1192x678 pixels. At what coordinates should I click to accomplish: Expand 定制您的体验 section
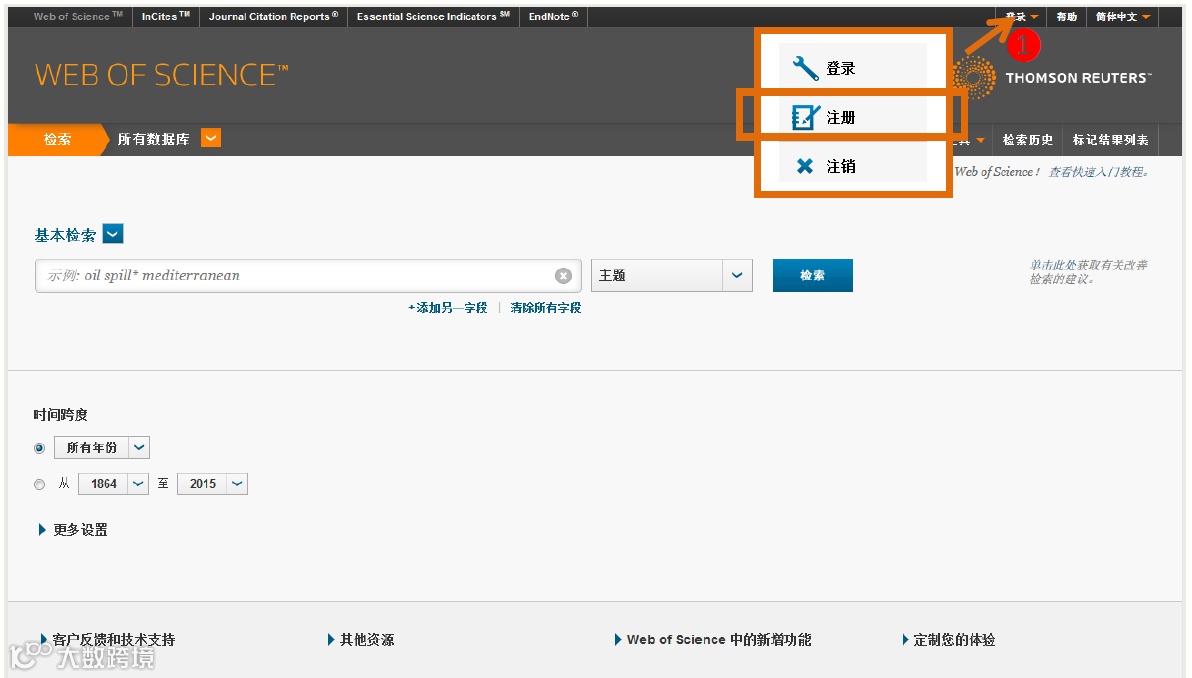point(949,640)
